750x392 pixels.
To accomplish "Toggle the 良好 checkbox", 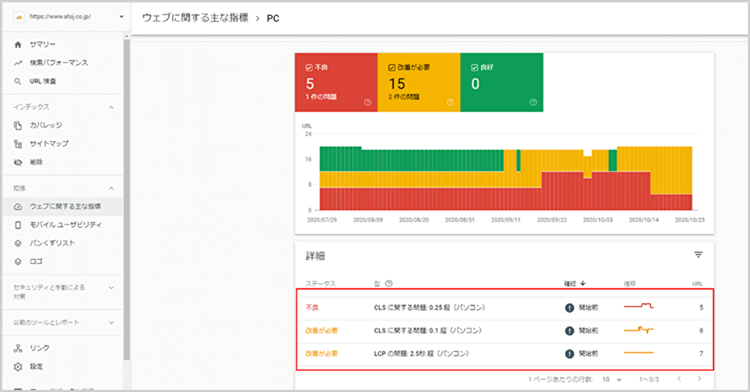I will [x=474, y=67].
